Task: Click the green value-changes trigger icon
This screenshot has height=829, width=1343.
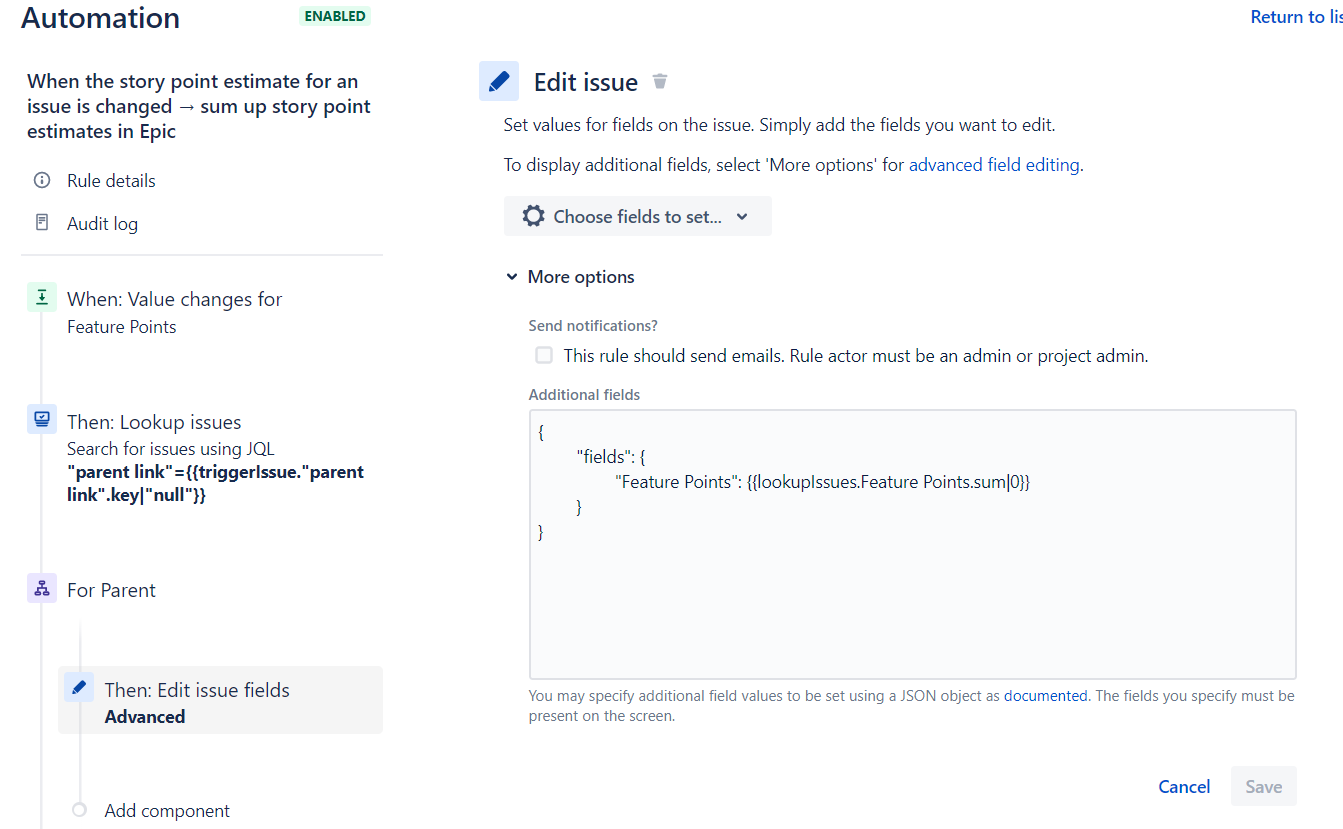Action: 41,297
